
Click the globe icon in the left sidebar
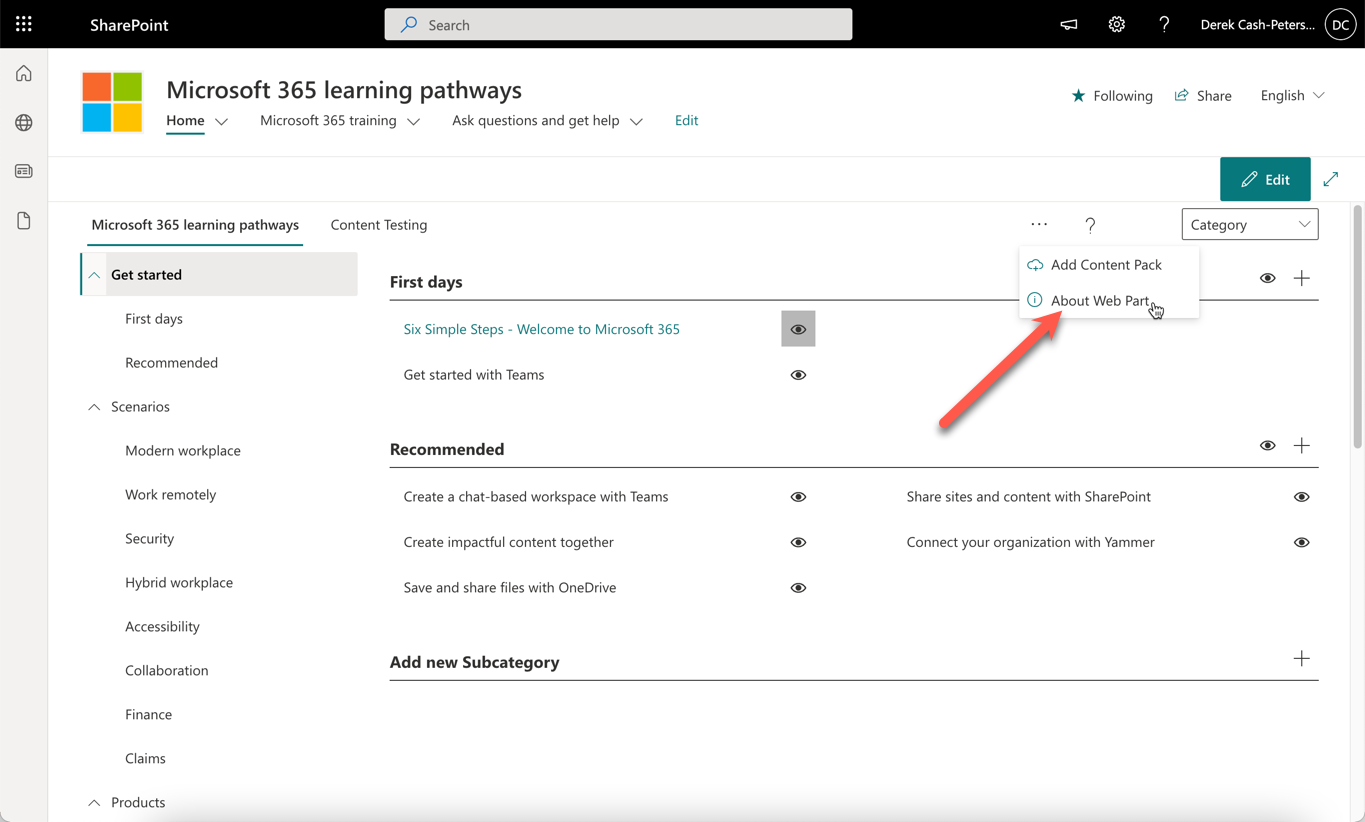tap(23, 122)
